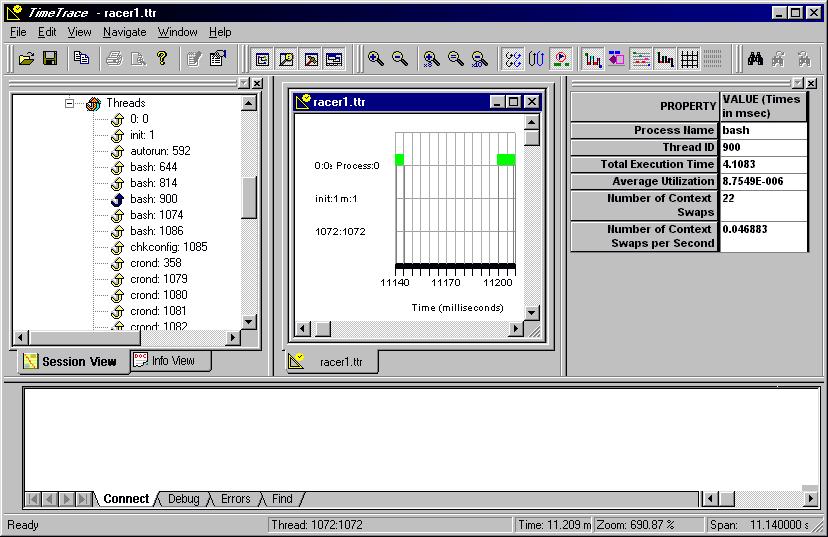Switch to the Errors output tab
The width and height of the screenshot is (828, 537).
click(x=236, y=499)
